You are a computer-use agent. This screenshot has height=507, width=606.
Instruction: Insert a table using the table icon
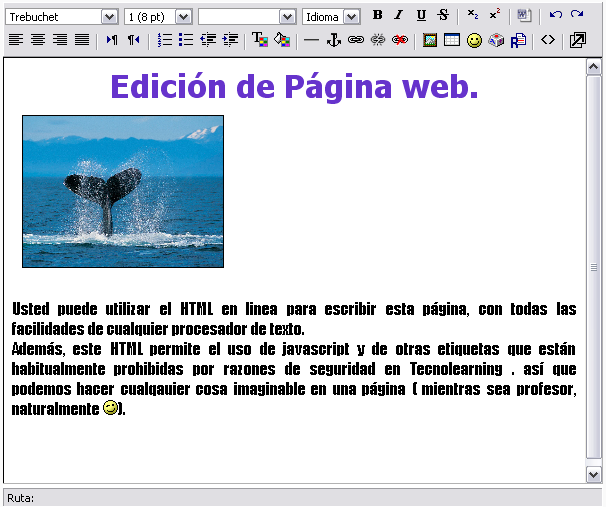click(452, 40)
